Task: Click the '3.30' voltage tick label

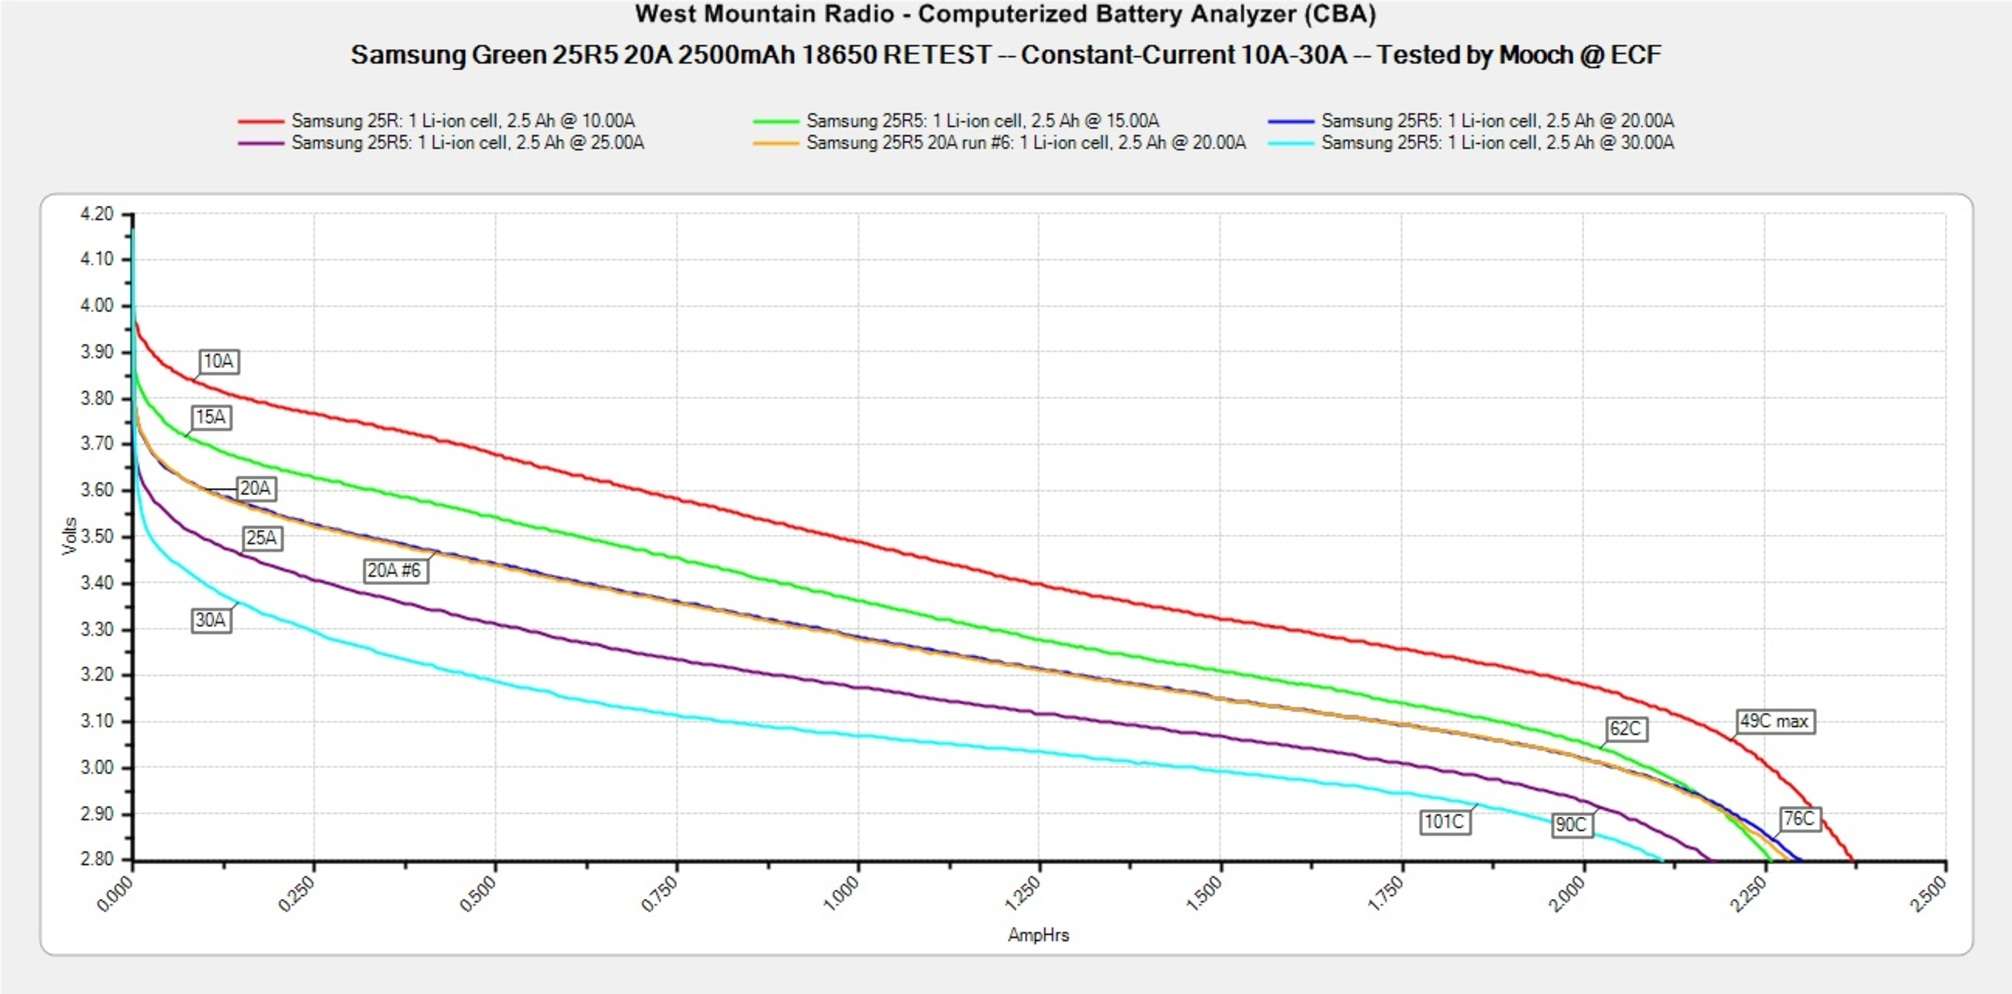Action: click(97, 629)
